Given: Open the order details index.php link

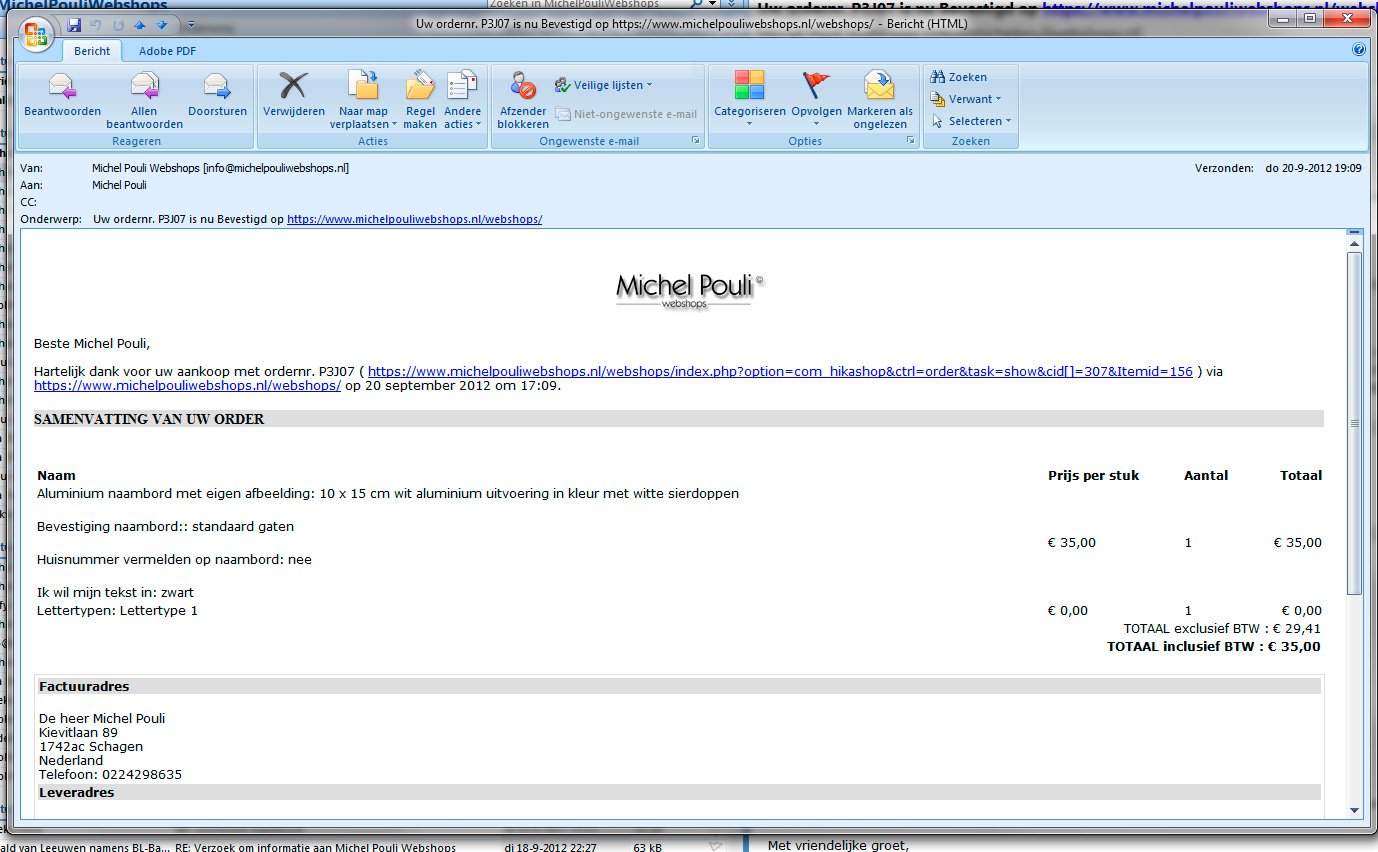Looking at the screenshot, I should coord(780,371).
